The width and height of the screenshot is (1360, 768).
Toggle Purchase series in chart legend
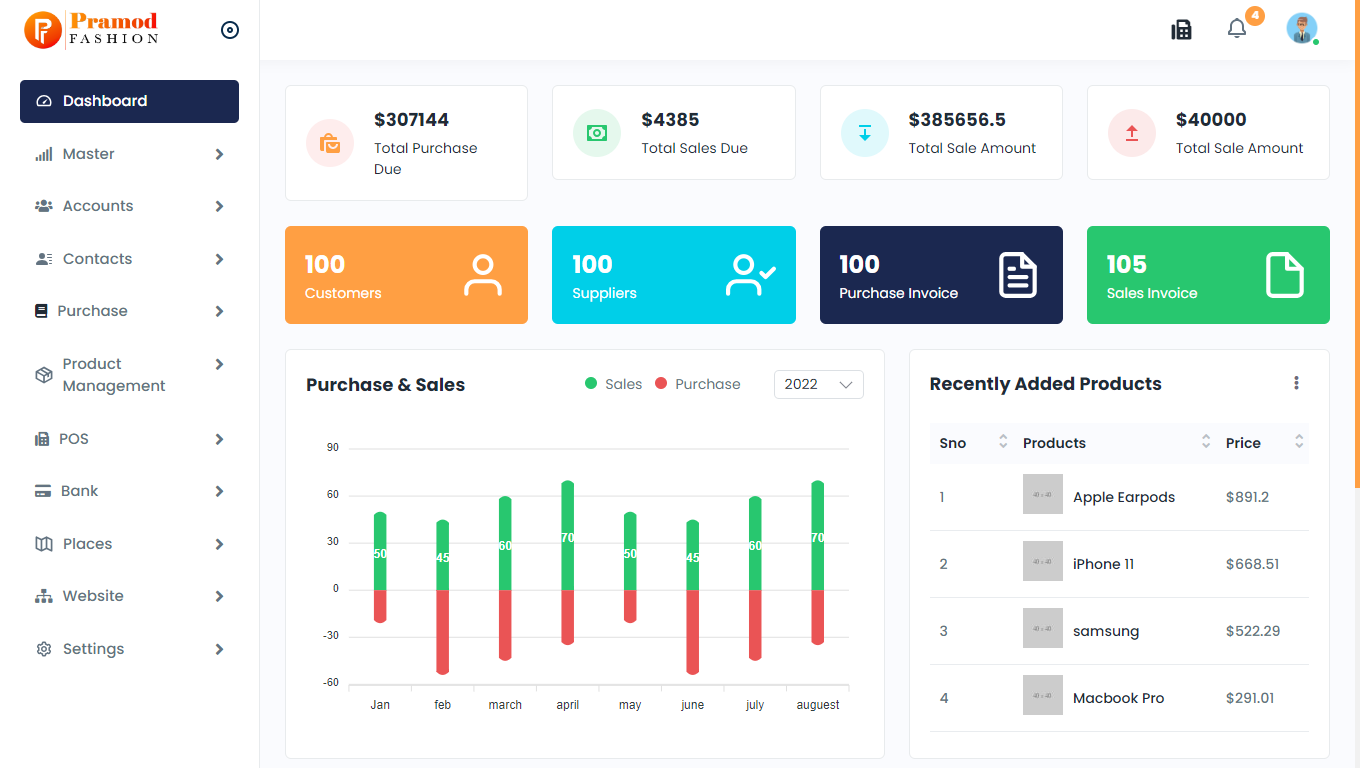point(697,384)
